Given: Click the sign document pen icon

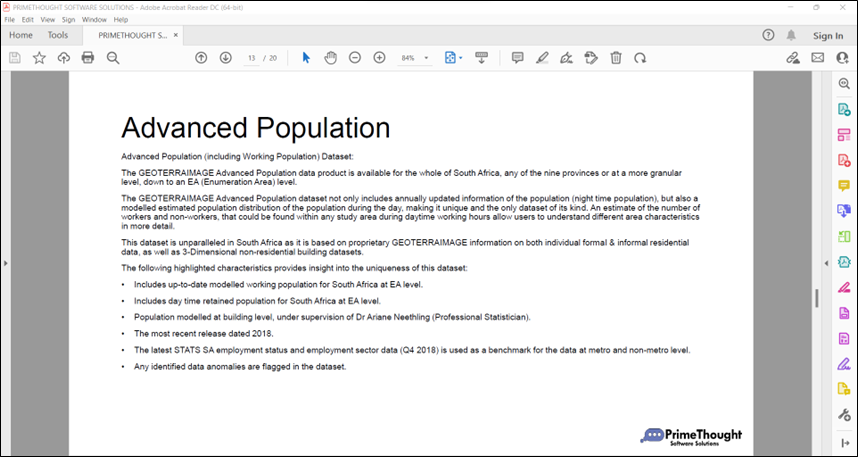Looking at the screenshot, I should tap(566, 58).
